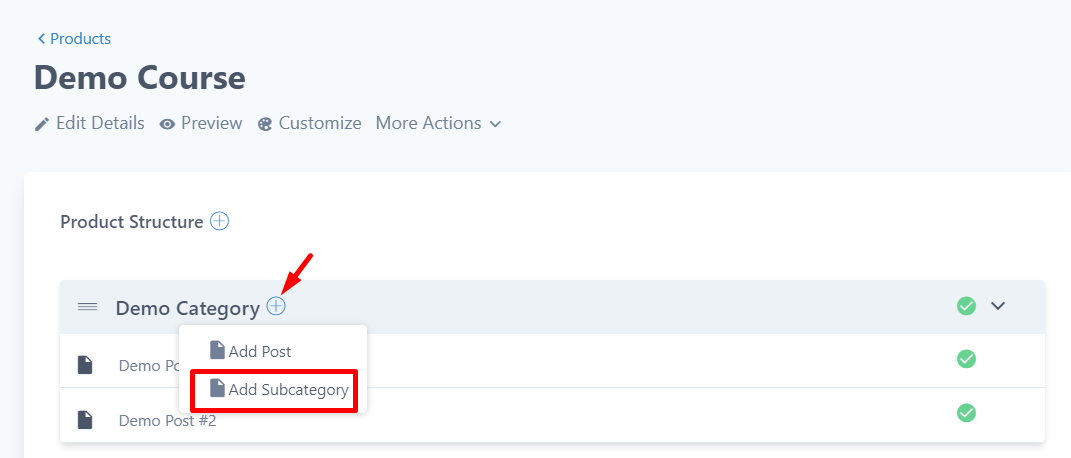The image size is (1071, 458).
Task: Toggle Demo Category's green published checkmark
Action: pyautogui.click(x=966, y=306)
